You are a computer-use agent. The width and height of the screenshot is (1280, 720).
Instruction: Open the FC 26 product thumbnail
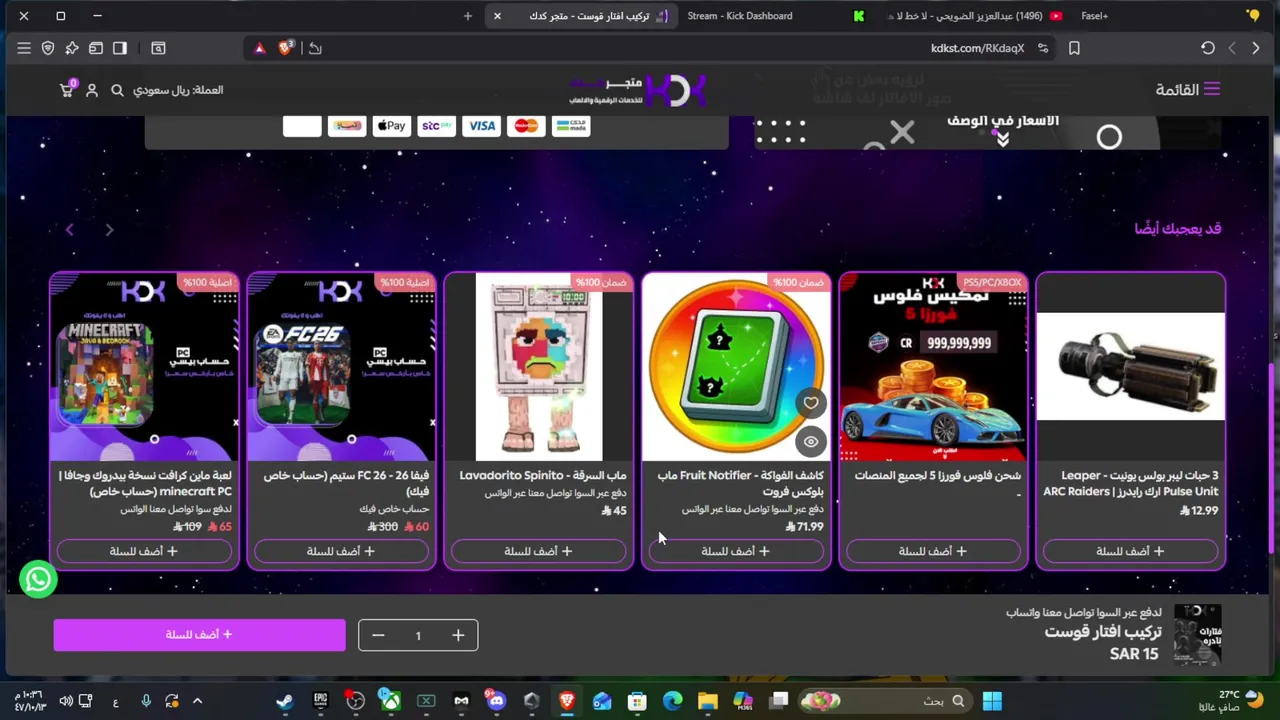click(x=341, y=367)
